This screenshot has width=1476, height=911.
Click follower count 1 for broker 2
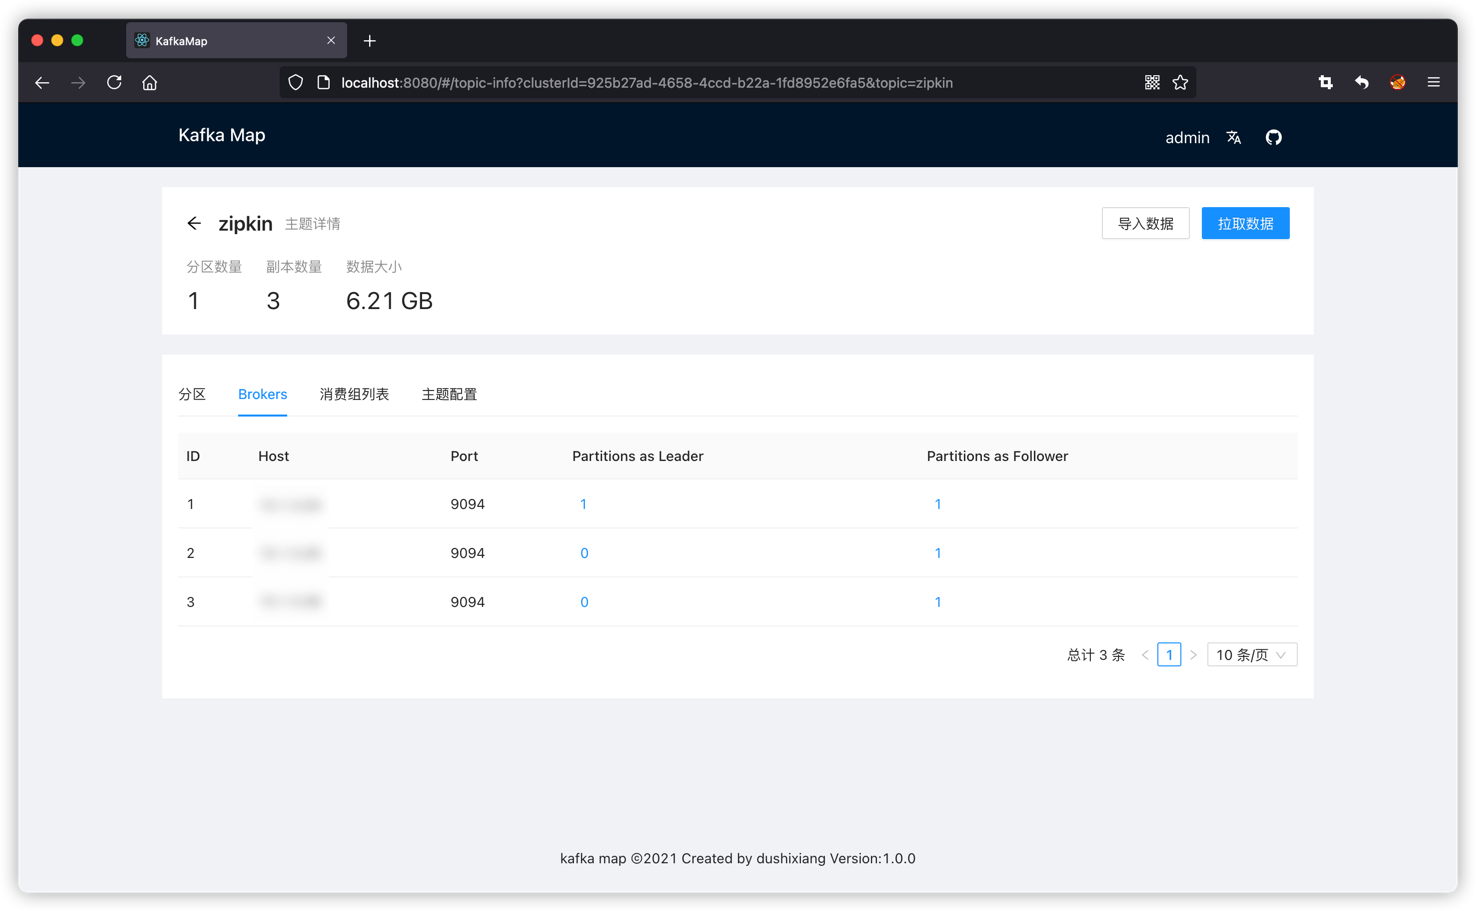click(937, 553)
